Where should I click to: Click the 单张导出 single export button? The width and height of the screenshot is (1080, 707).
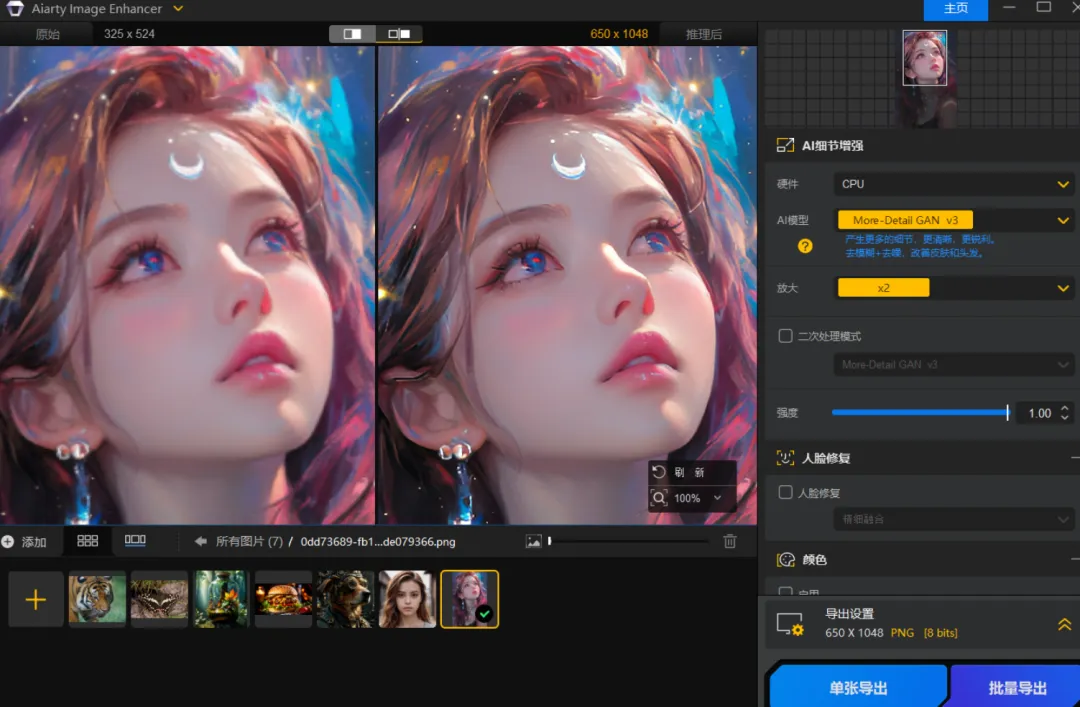click(858, 687)
